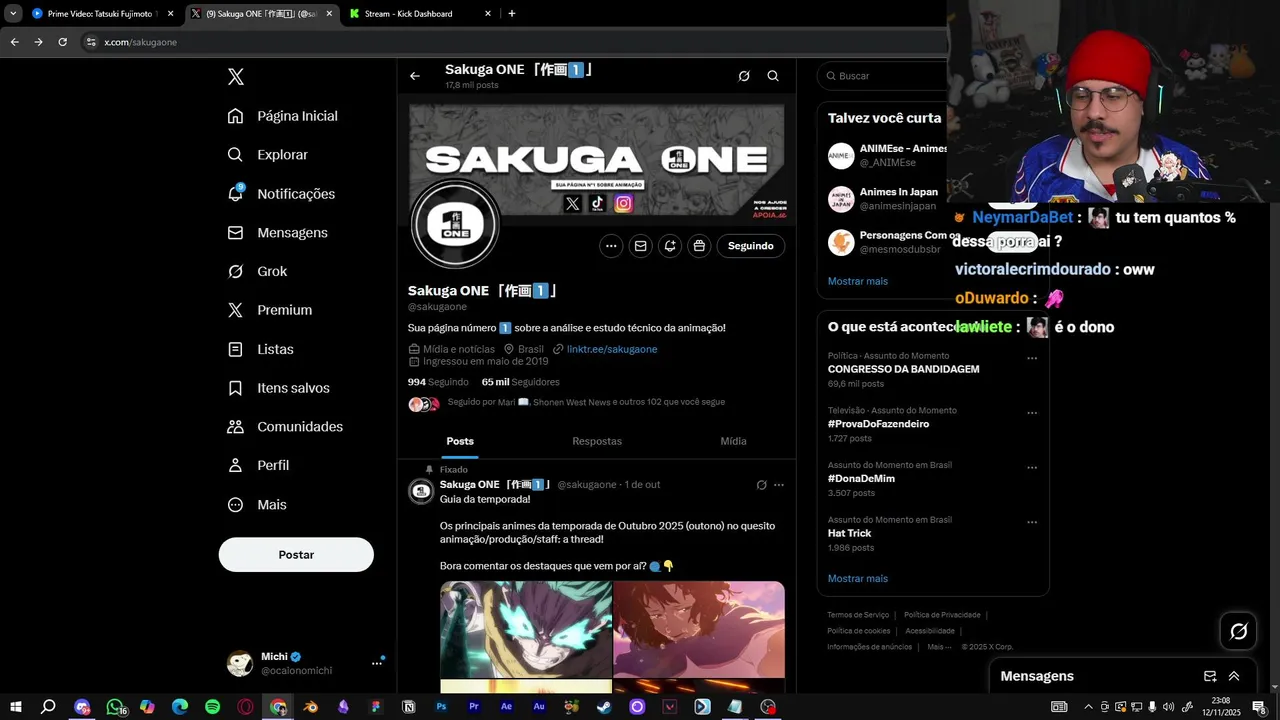Click the Seguindo button to unfollow
Image resolution: width=1280 pixels, height=720 pixels.
point(751,246)
